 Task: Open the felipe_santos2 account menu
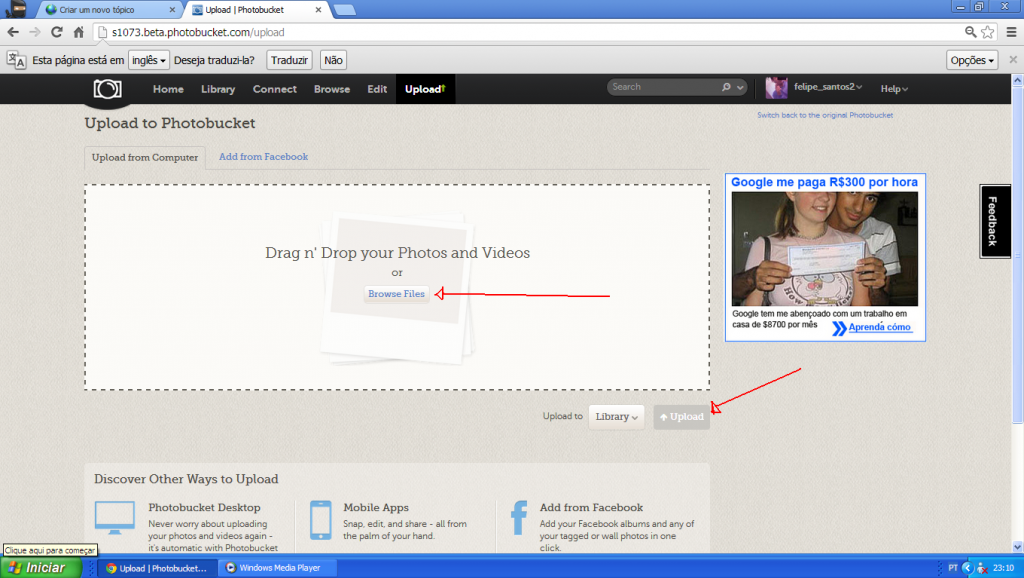click(827, 87)
